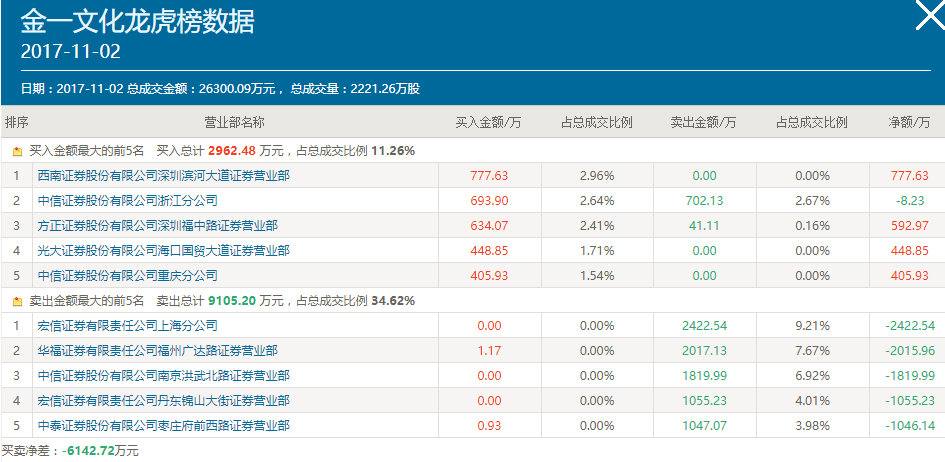Click the icon beside 卖出金额最大的前5名
This screenshot has width=945, height=462.
pyautogui.click(x=17, y=301)
